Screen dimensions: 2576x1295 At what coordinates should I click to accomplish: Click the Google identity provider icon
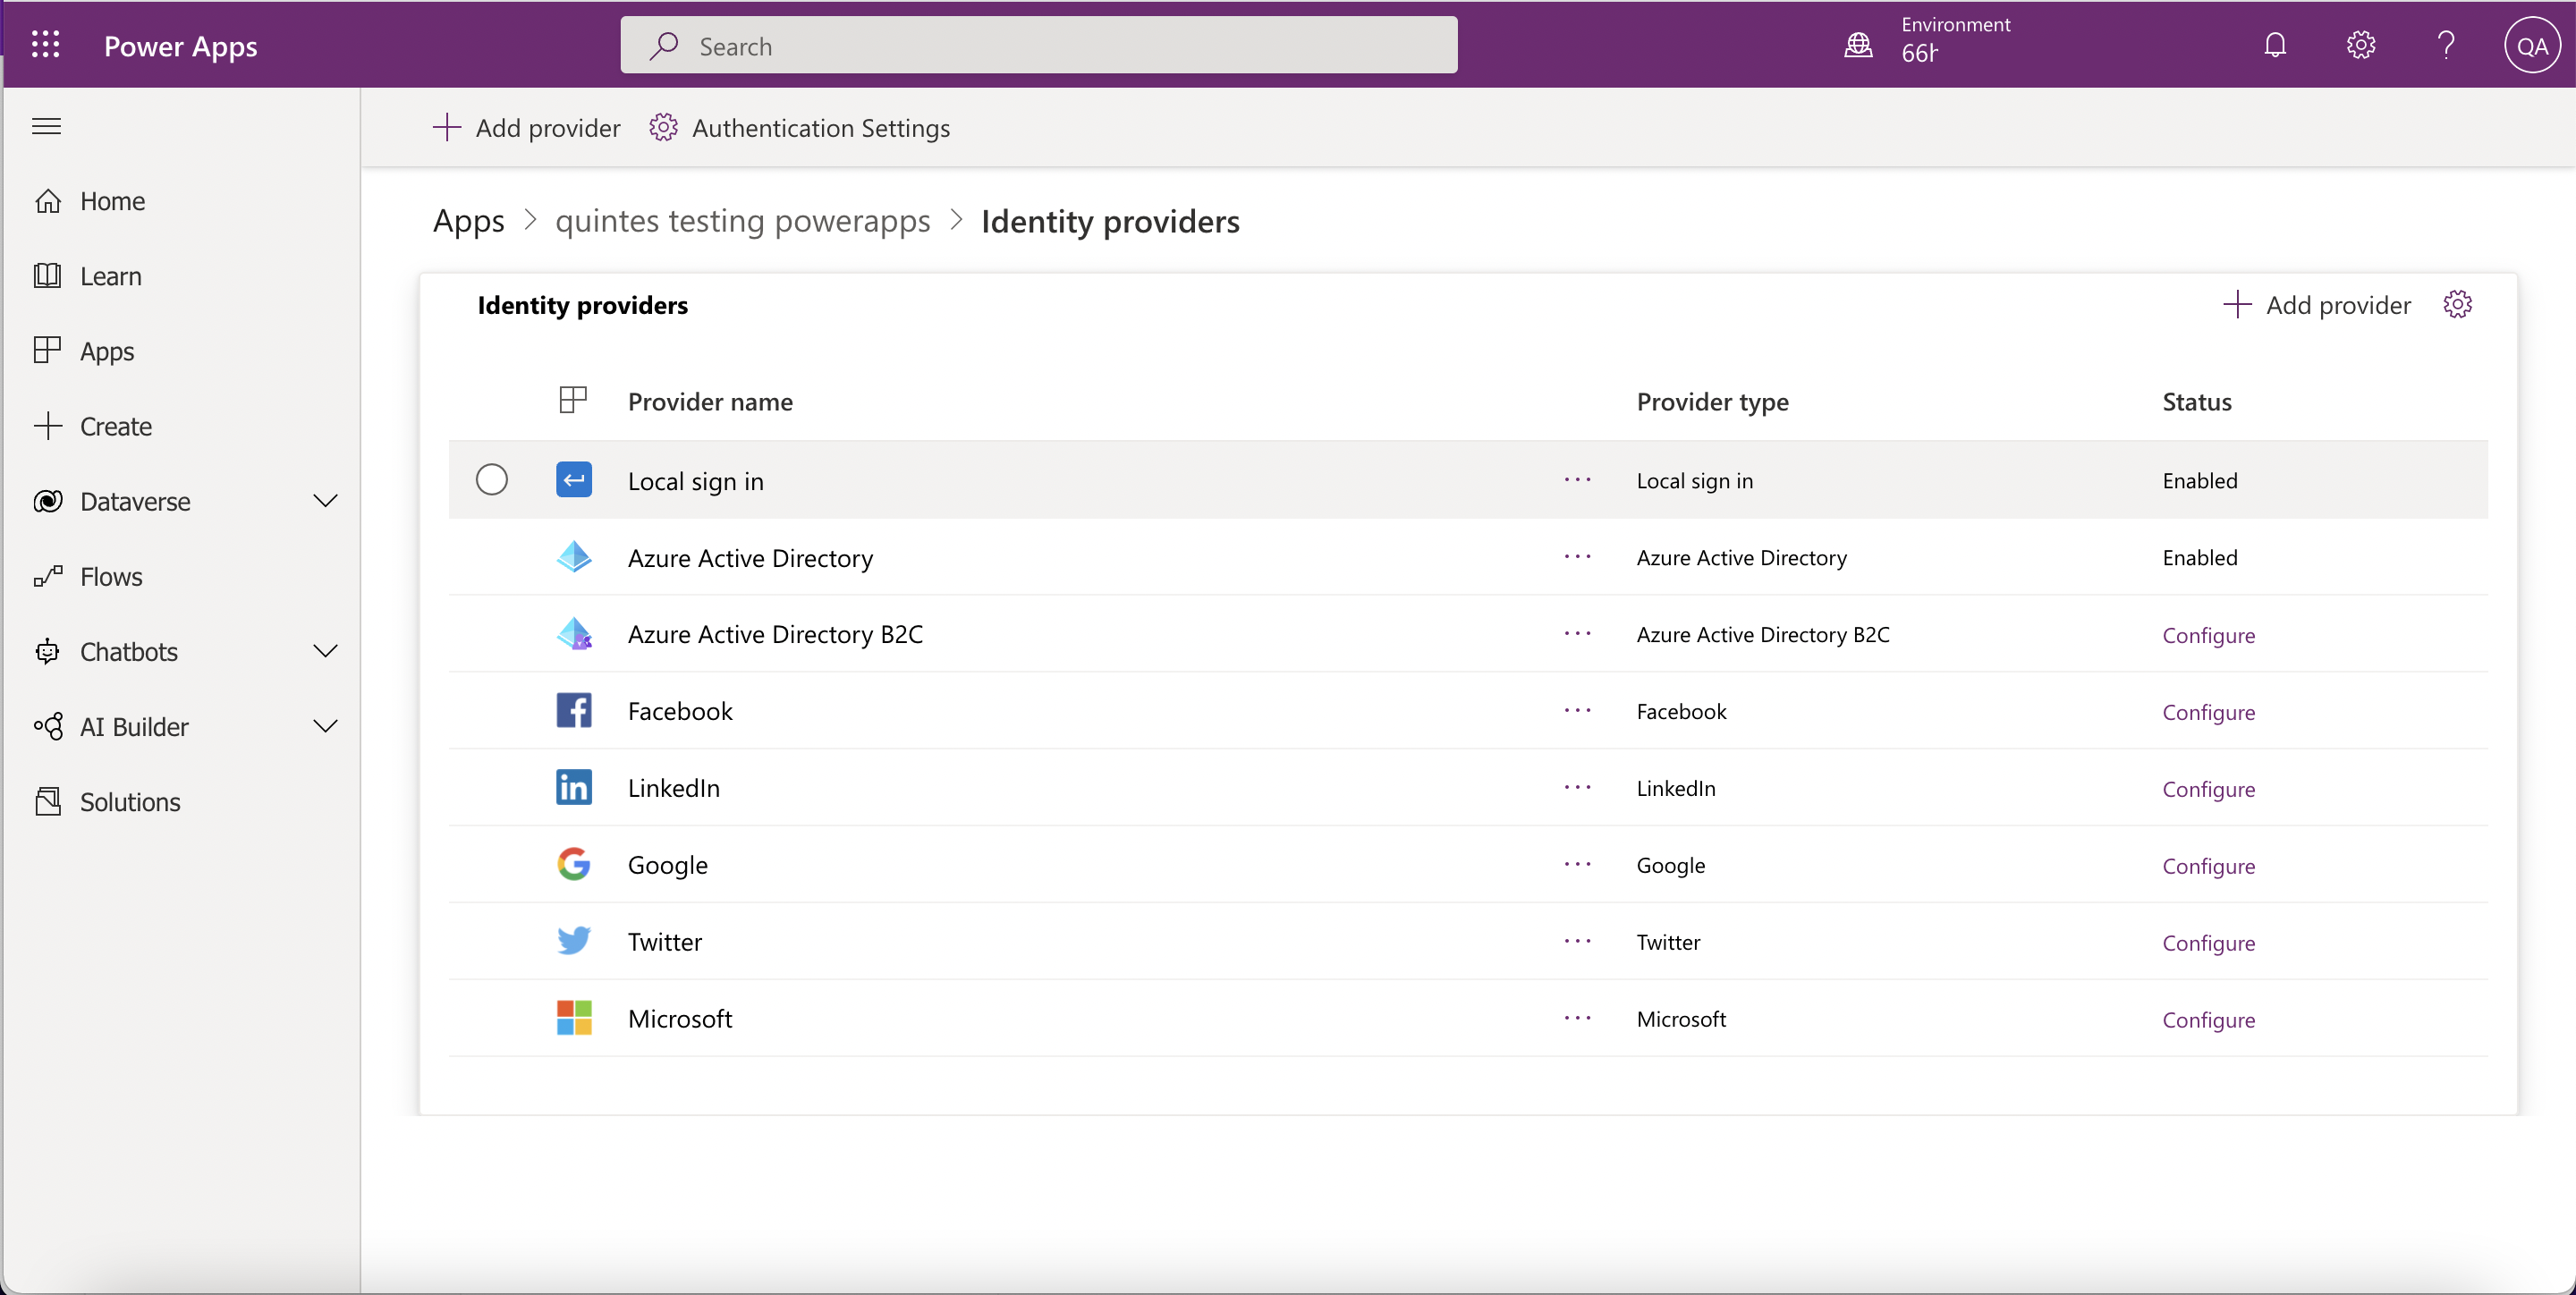tap(576, 864)
